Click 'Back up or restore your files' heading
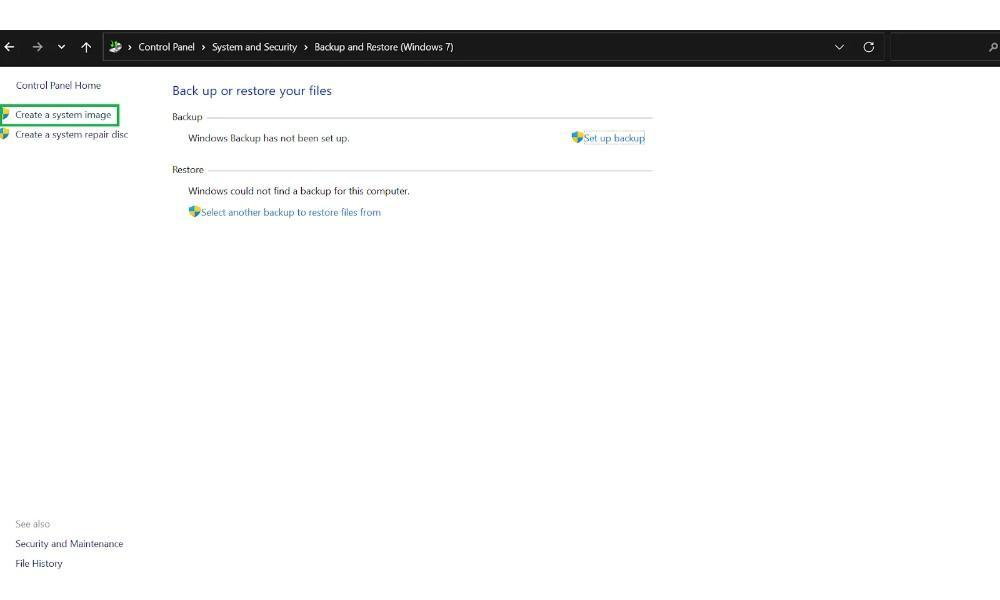The height and width of the screenshot is (600, 1000). click(x=252, y=91)
